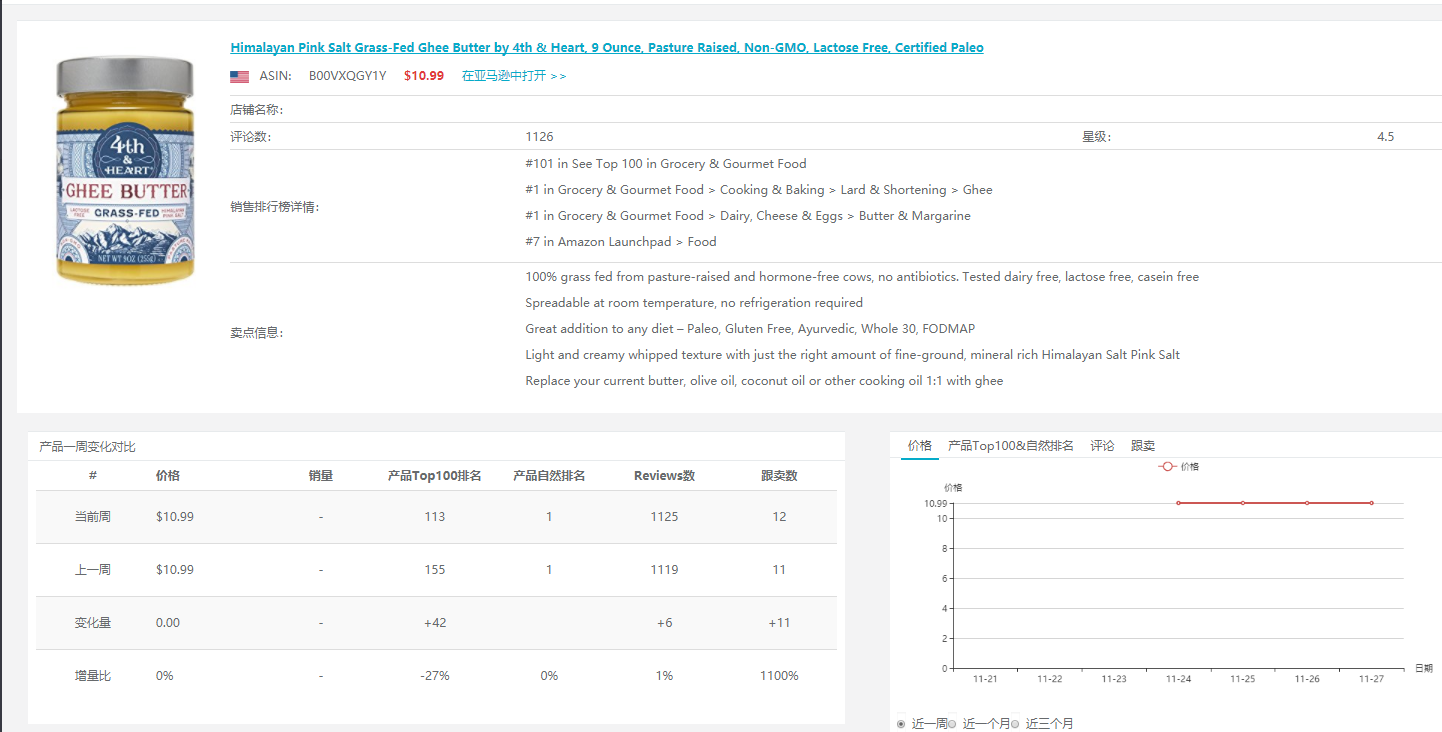The height and width of the screenshot is (732, 1442).
Task: Click the '#1 in ... Lard & Shortening > Ghee' line
Action: [x=759, y=190]
